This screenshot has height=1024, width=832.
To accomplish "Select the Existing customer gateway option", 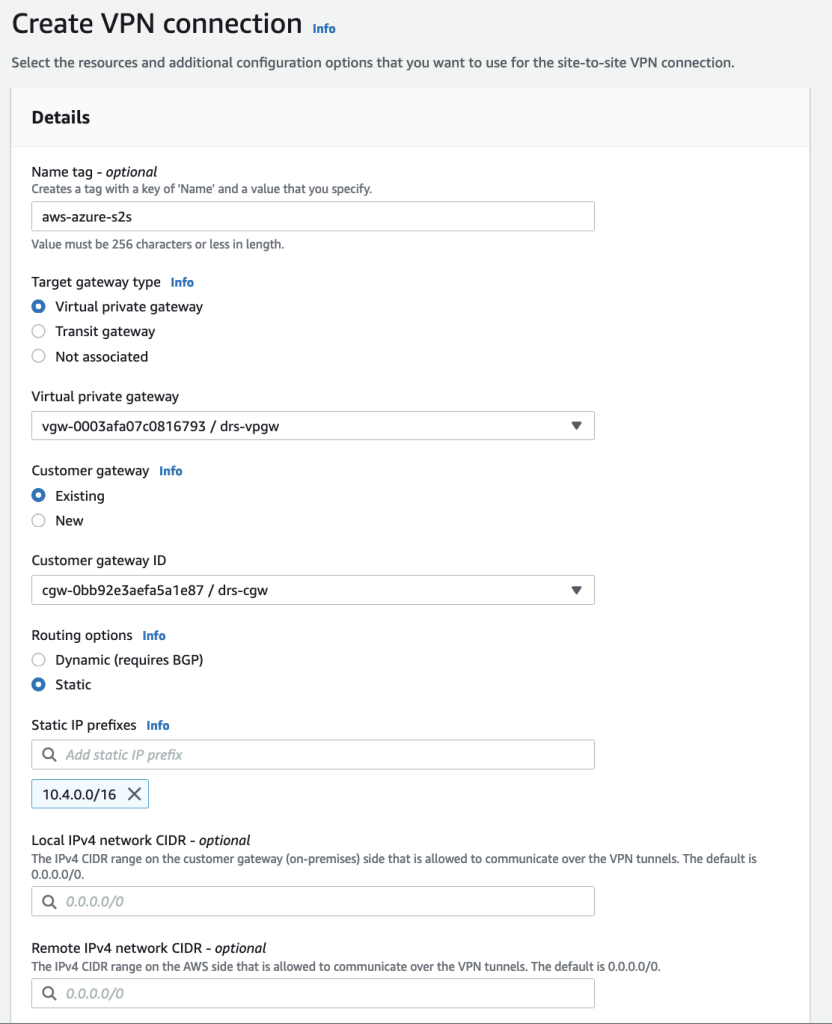I will tap(38, 495).
